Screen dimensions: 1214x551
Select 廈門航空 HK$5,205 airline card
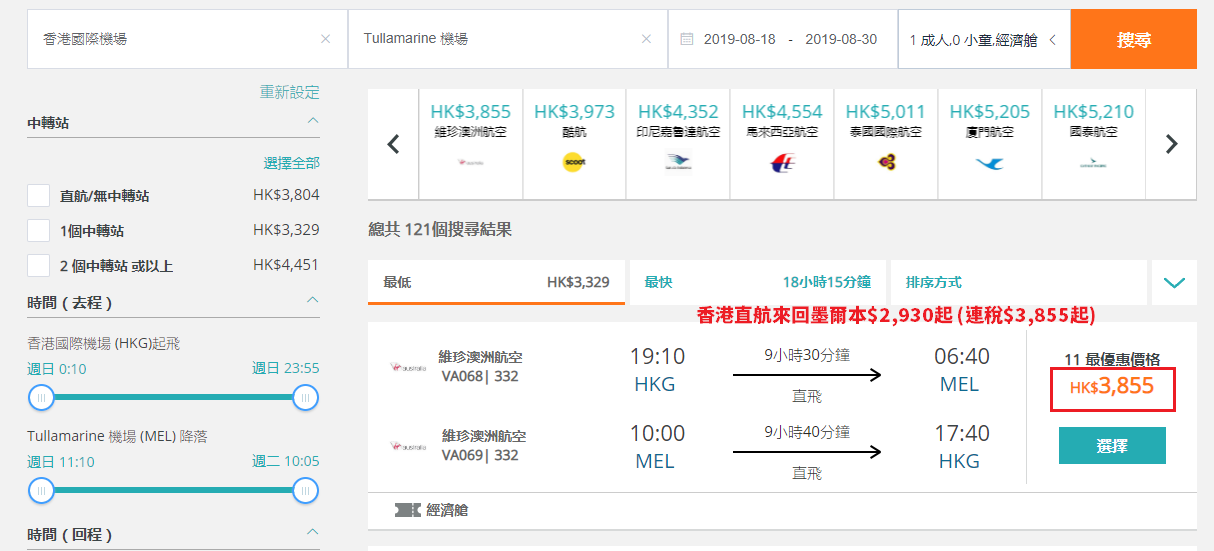(x=990, y=143)
